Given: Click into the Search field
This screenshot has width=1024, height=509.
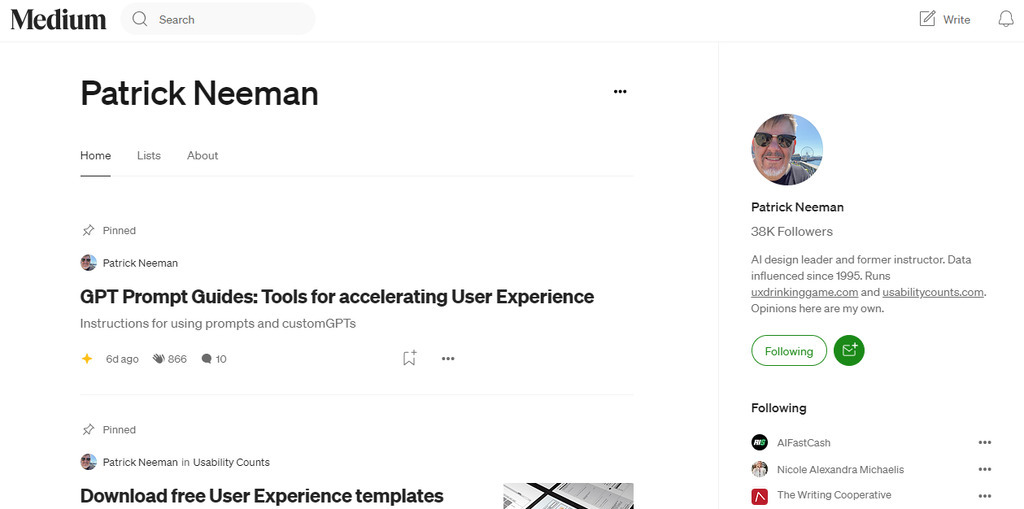Looking at the screenshot, I should (x=230, y=19).
